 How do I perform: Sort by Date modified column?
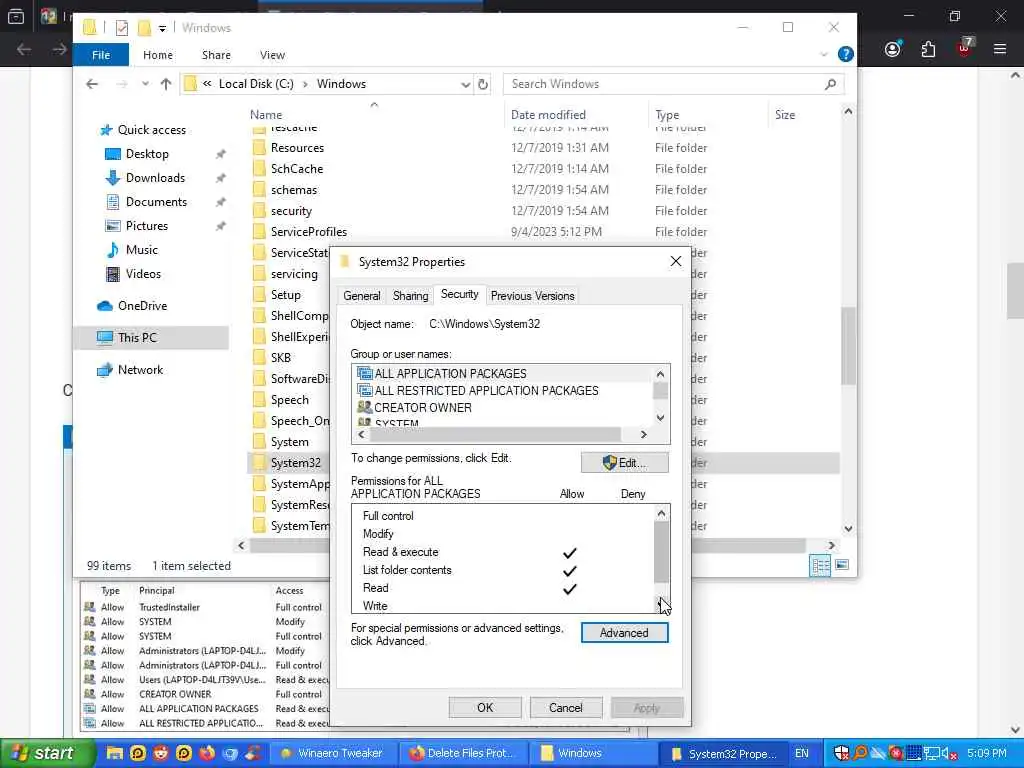coord(548,115)
